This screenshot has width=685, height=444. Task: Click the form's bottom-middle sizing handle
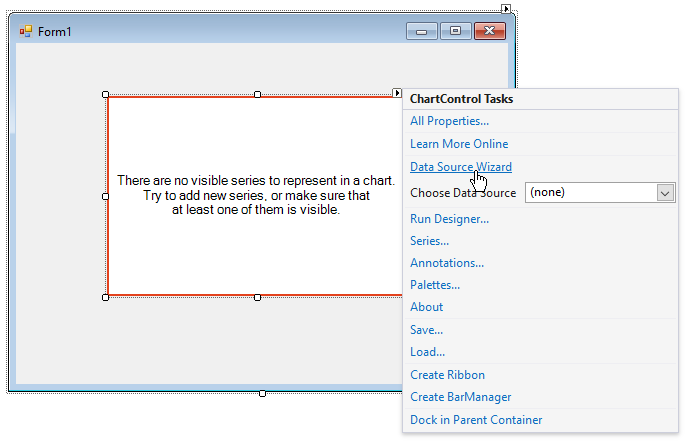click(x=262, y=394)
